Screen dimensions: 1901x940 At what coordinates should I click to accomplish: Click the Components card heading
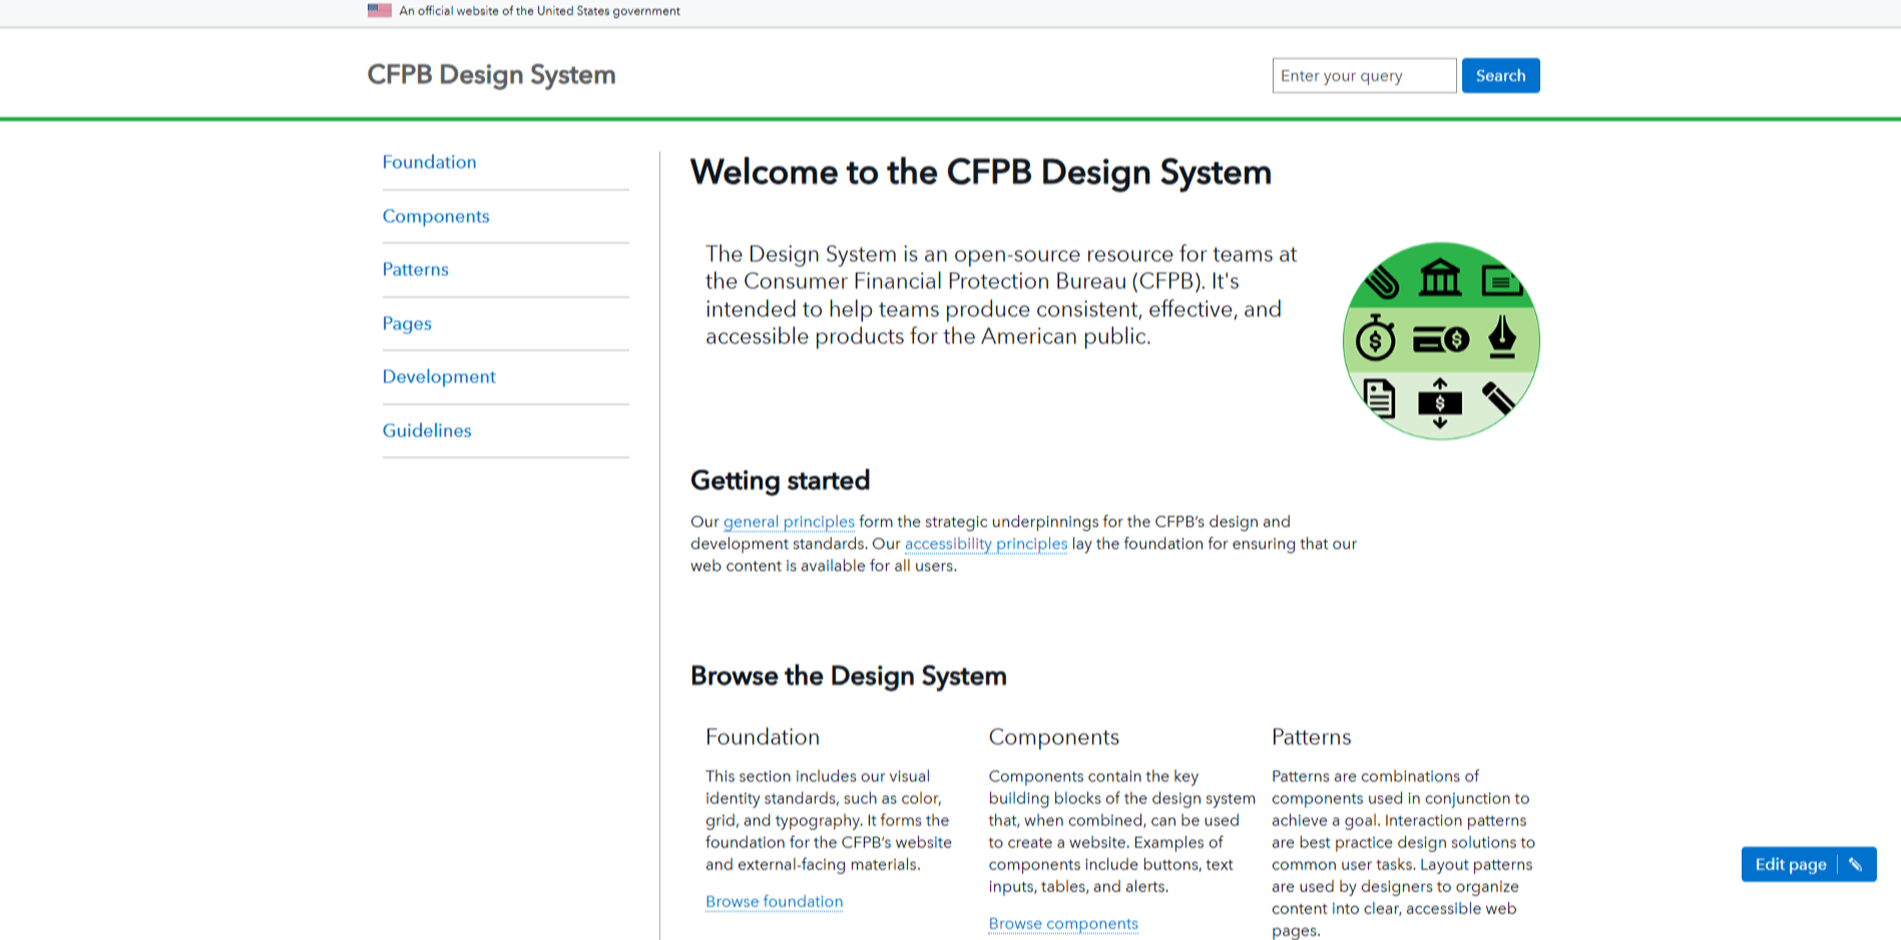1054,737
